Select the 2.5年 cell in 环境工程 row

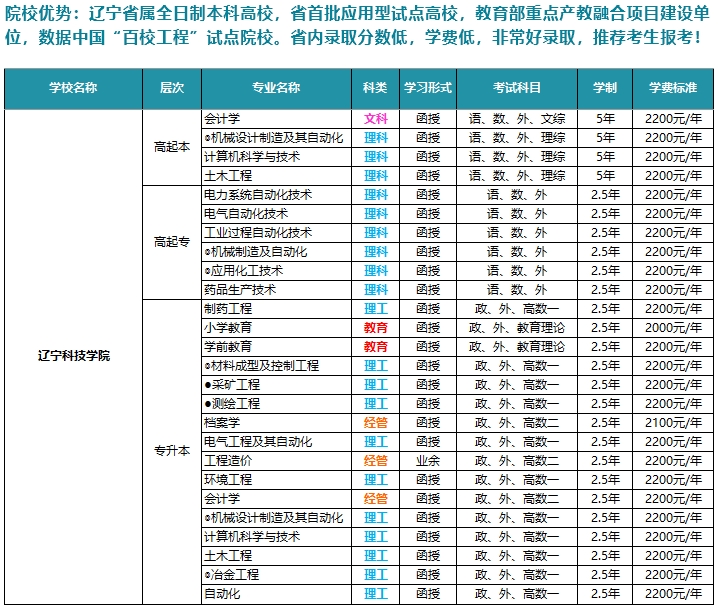[605, 480]
